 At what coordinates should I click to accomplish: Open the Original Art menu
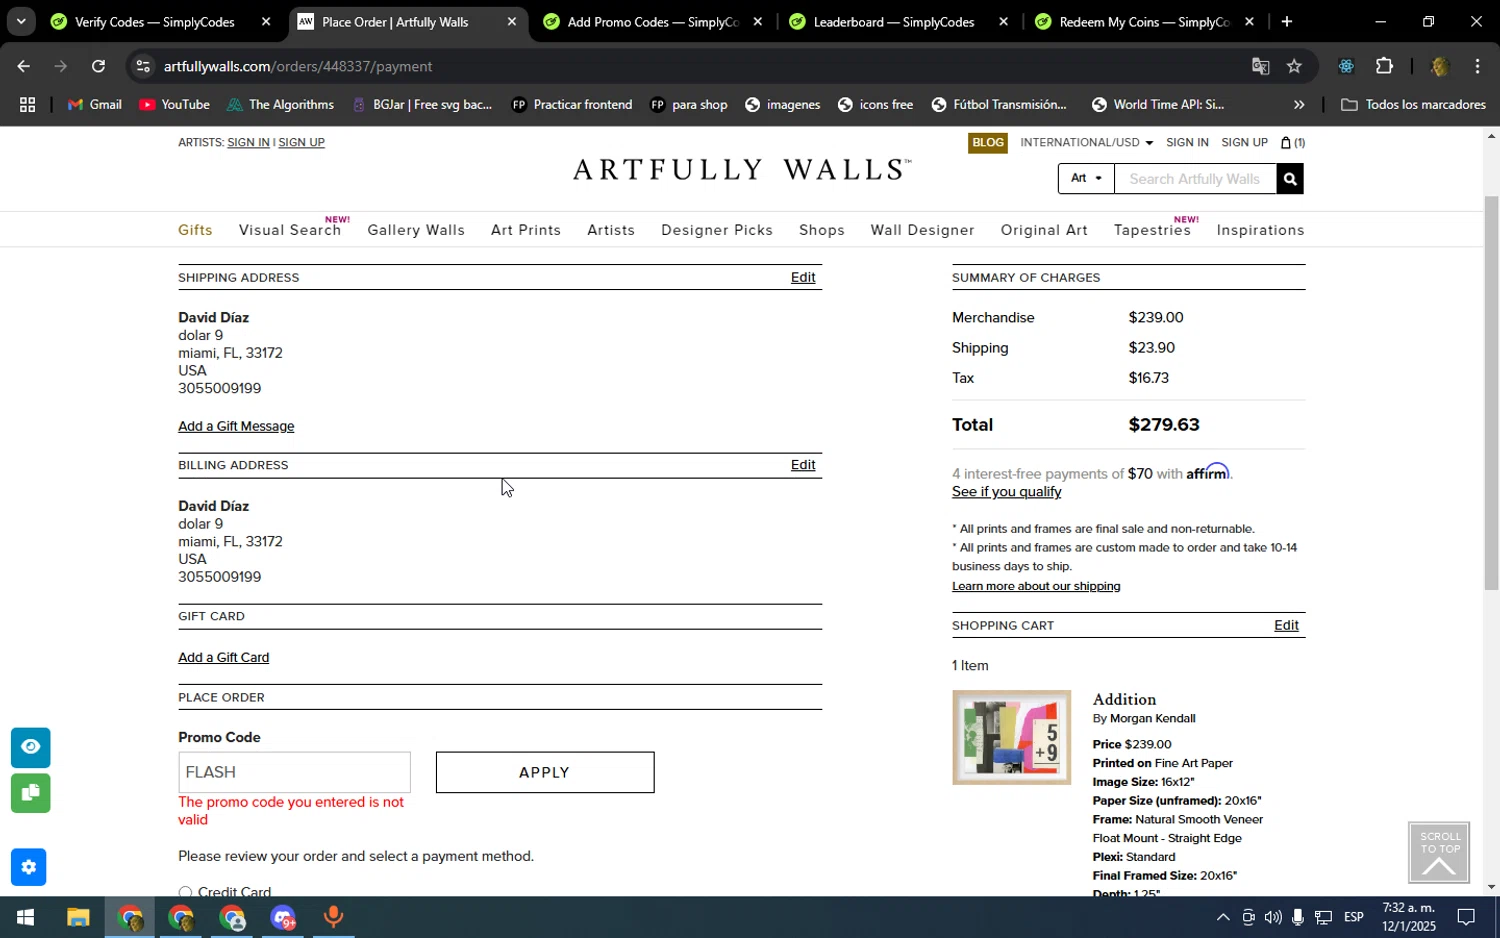pos(1044,230)
